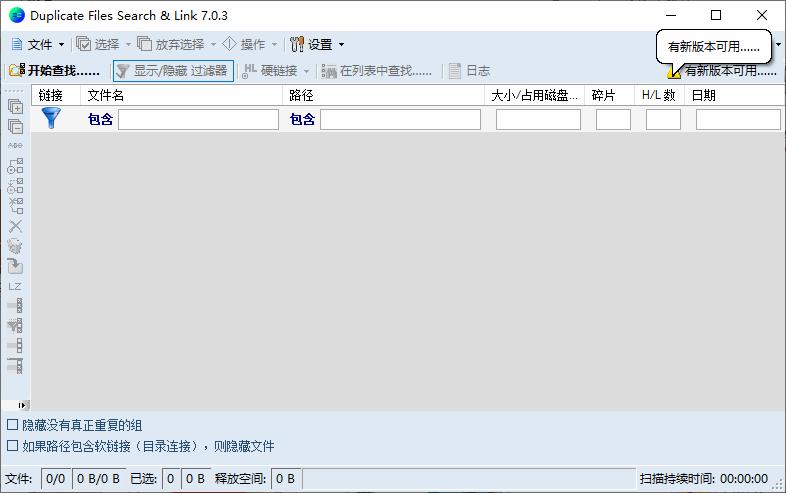Click the 开始查找 folder search icon
This screenshot has height=493, width=786.
[x=17, y=71]
